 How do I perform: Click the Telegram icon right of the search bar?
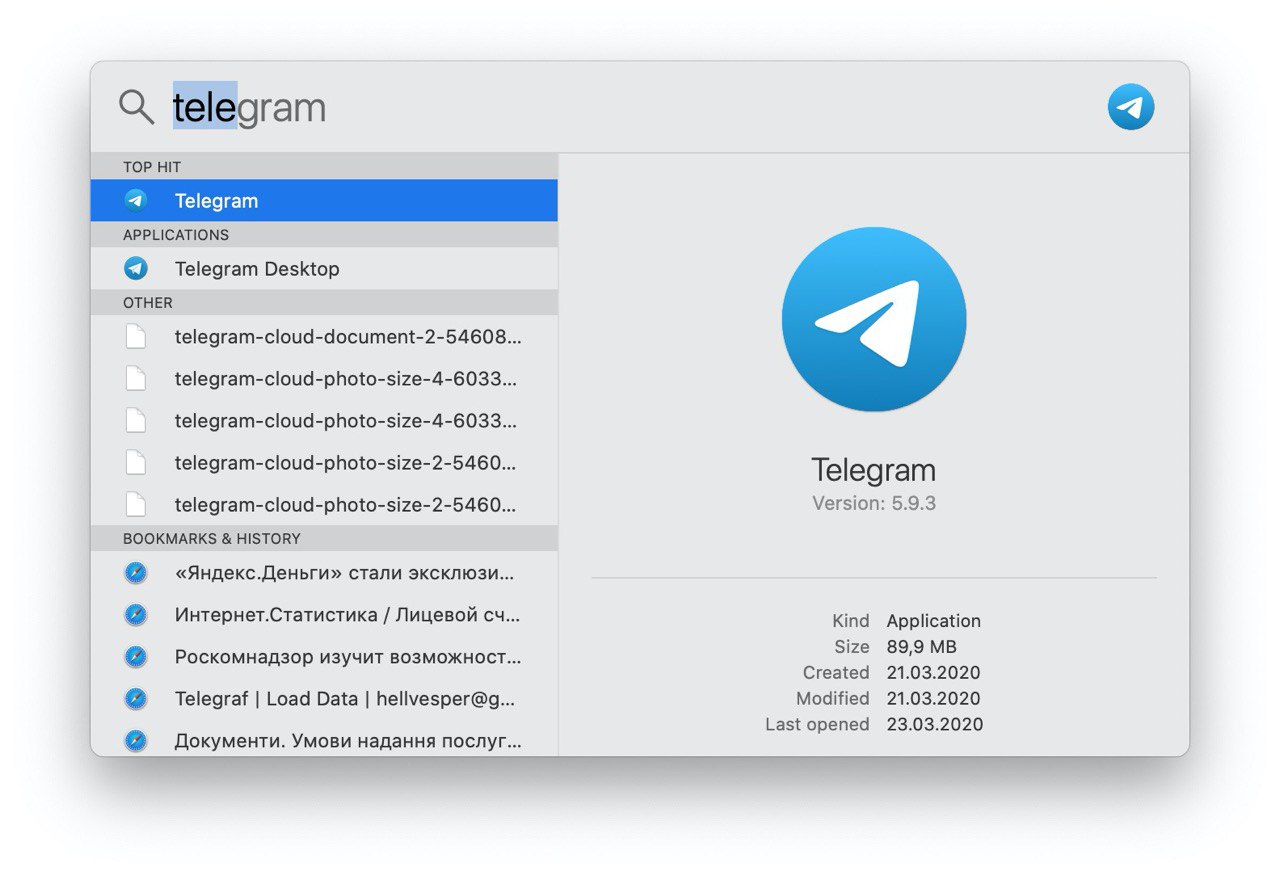pyautogui.click(x=1131, y=107)
